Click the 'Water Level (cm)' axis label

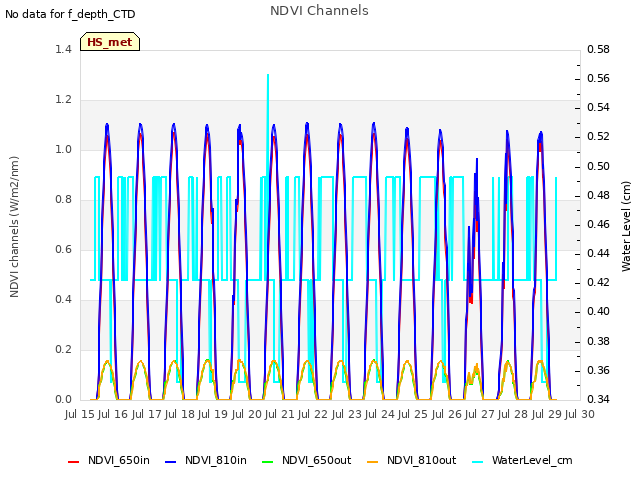626,227
